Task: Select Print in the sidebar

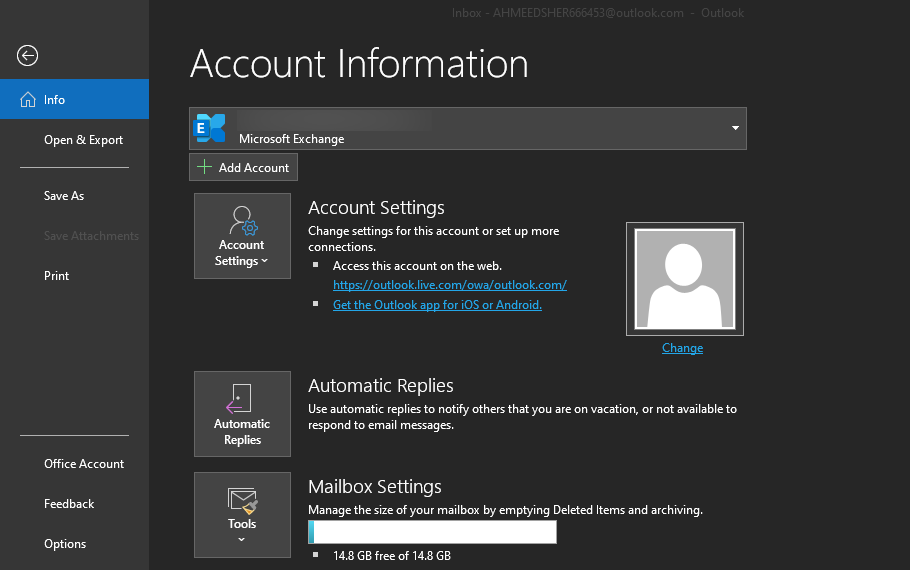Action: click(56, 276)
